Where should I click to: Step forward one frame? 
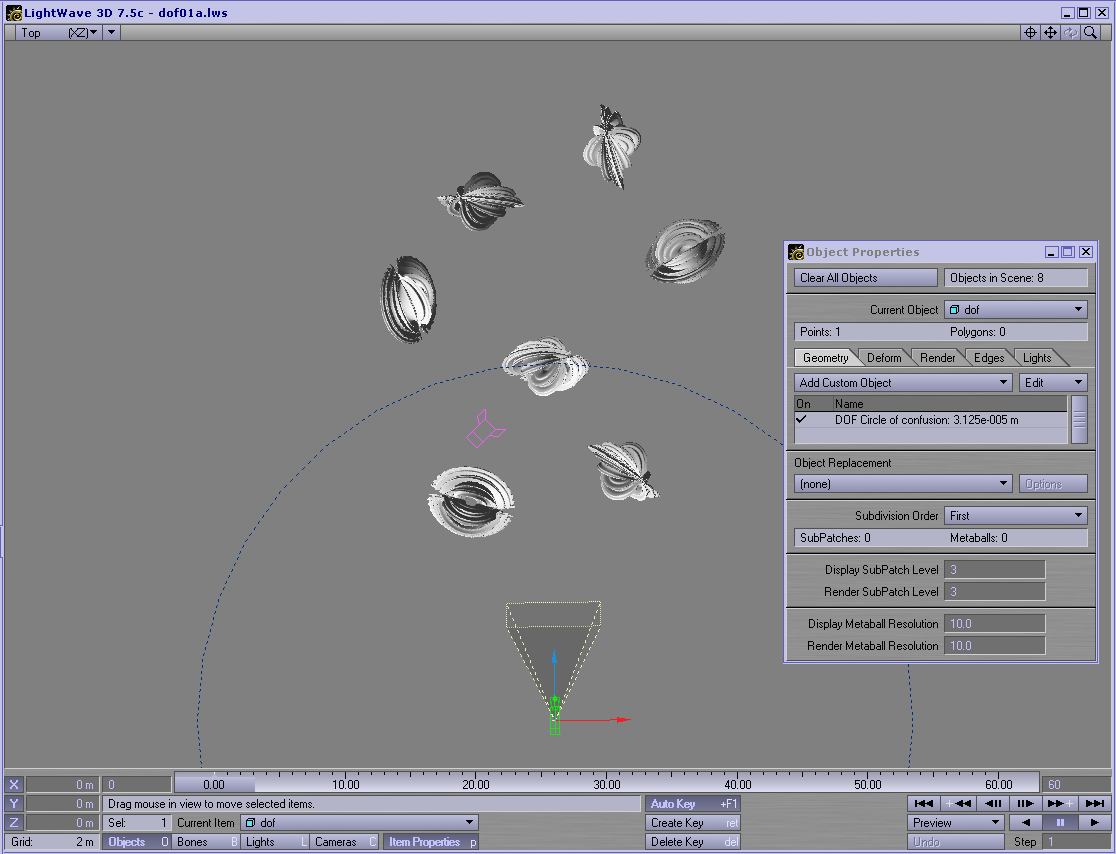(1026, 803)
